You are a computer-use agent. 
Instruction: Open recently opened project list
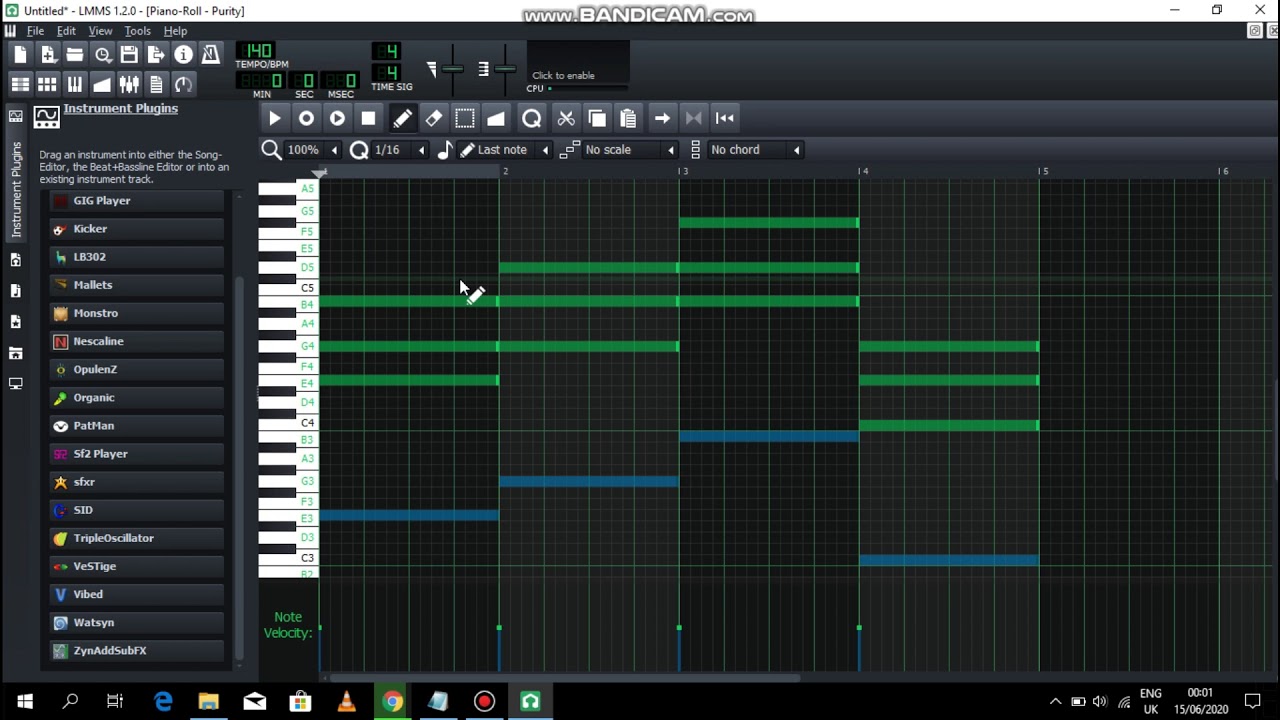pos(102,55)
